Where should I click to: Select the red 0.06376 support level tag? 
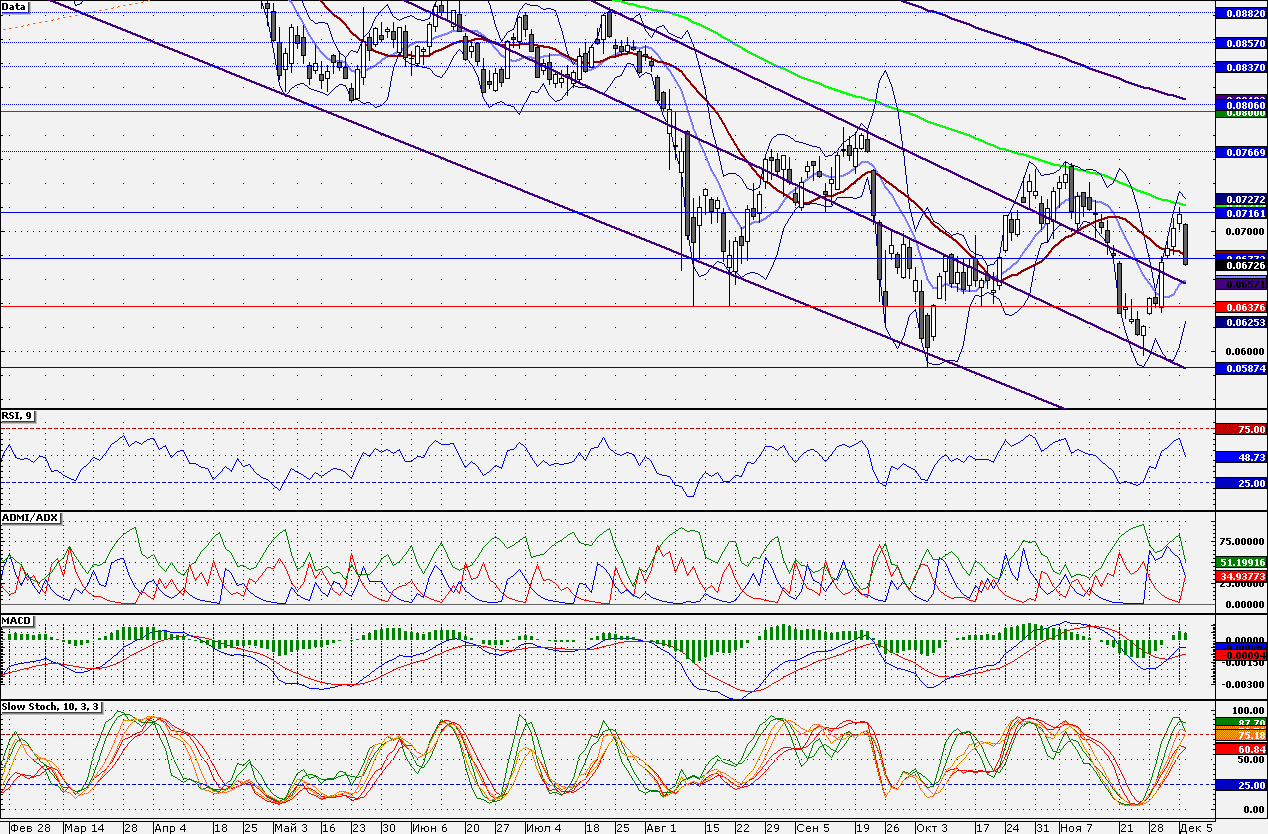point(1240,306)
